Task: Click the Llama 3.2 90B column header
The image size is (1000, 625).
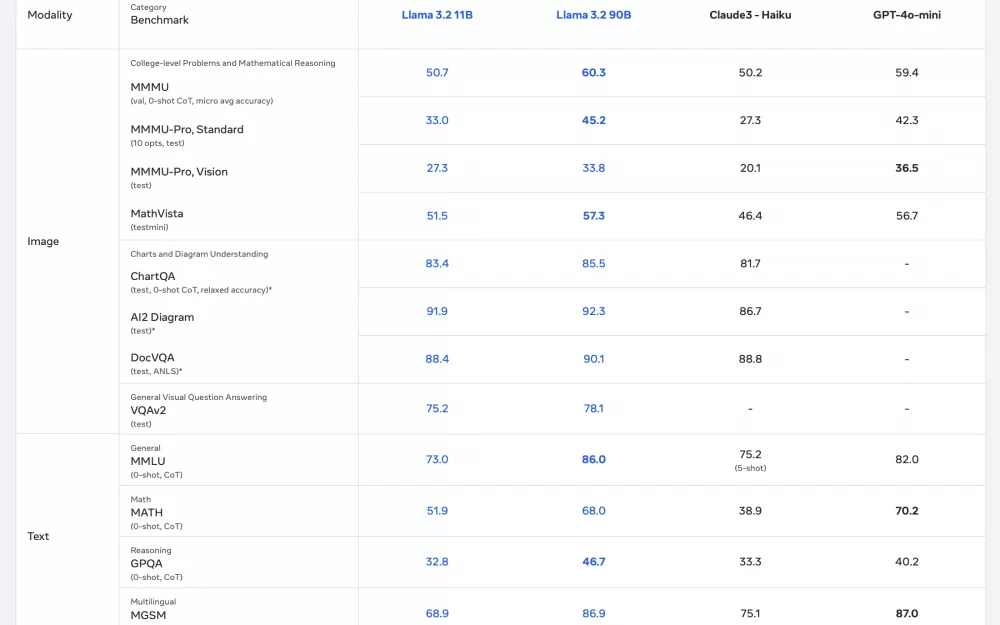Action: [x=594, y=15]
